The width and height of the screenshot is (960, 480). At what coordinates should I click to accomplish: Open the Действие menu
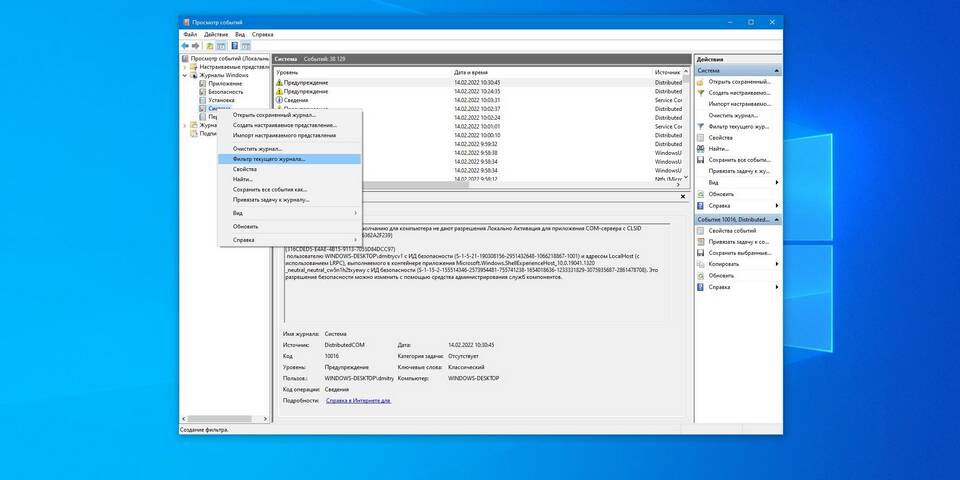(x=216, y=35)
